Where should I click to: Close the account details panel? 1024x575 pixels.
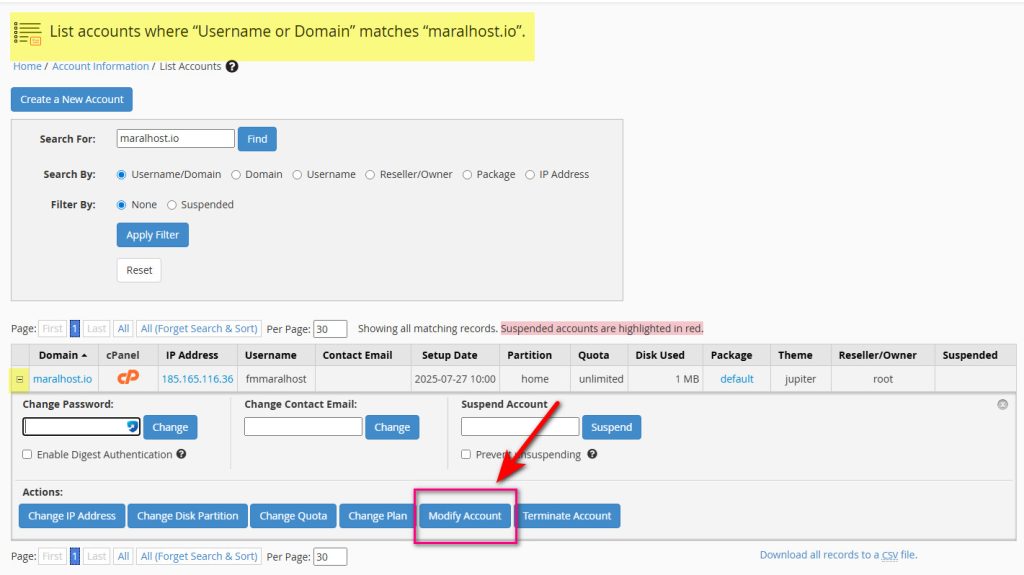pyautogui.click(x=1002, y=404)
